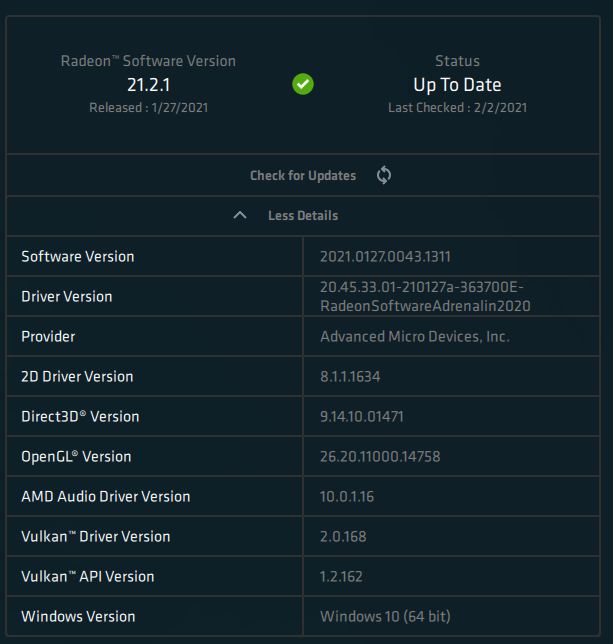613x644 pixels.
Task: Select Advanced Micro Devices, Inc. value
Action: 415,337
